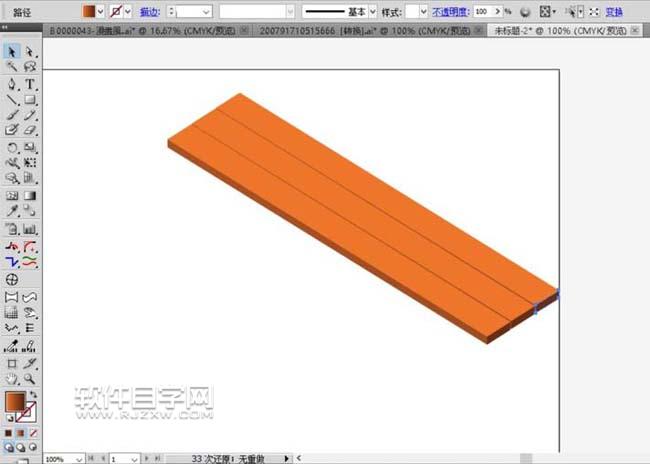Click the Stroke none swatch in toolbox

pyautogui.click(x=26, y=411)
